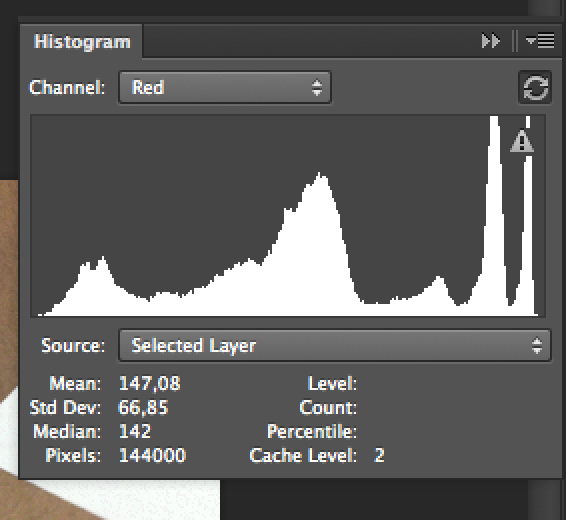Open the Histogram panel flyout menu

540,41
